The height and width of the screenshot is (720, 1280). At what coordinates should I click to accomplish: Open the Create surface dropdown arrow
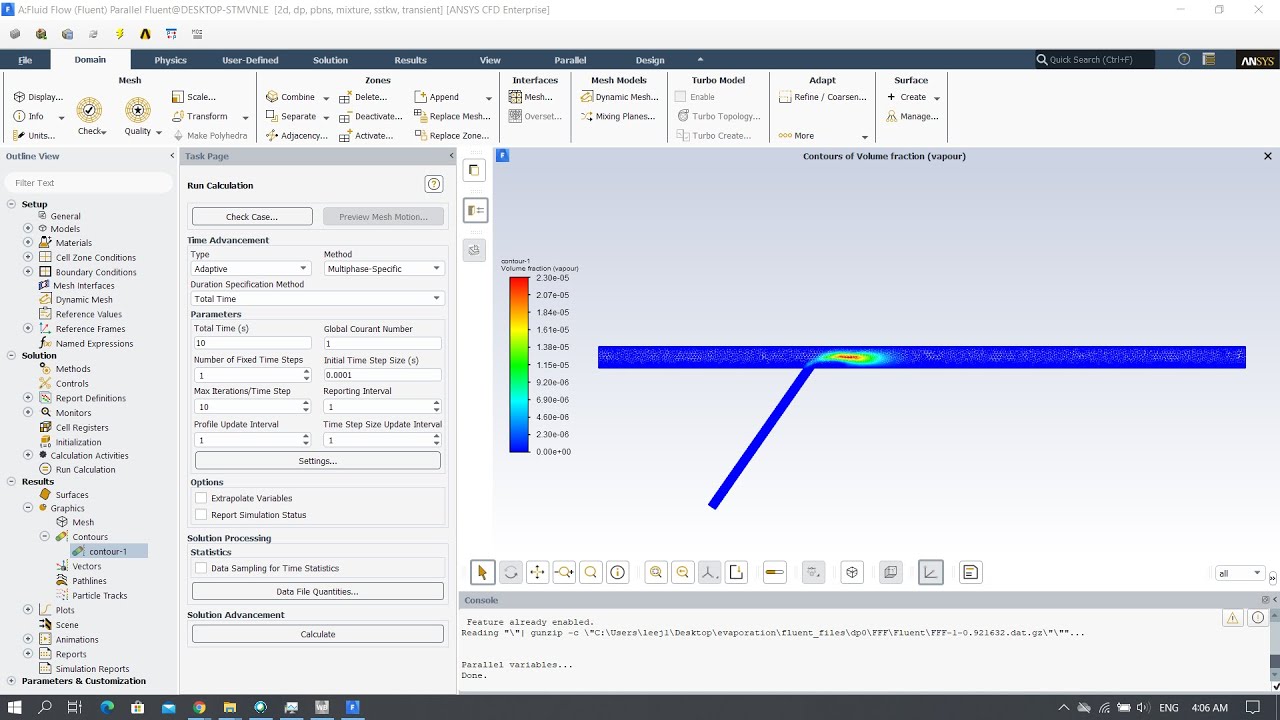point(937,98)
